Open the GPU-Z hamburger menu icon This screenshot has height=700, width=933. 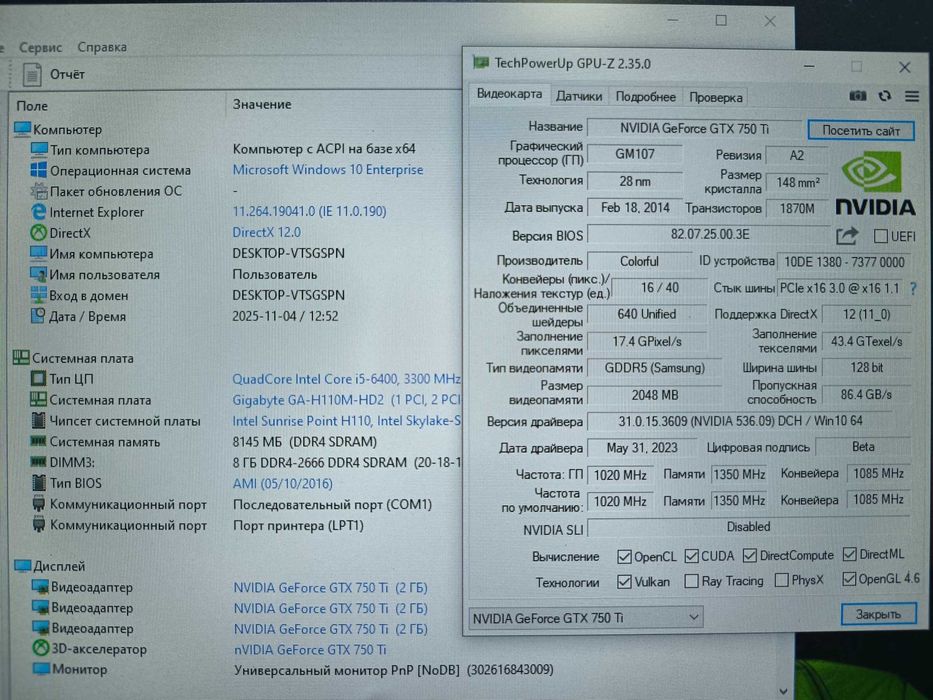(912, 96)
